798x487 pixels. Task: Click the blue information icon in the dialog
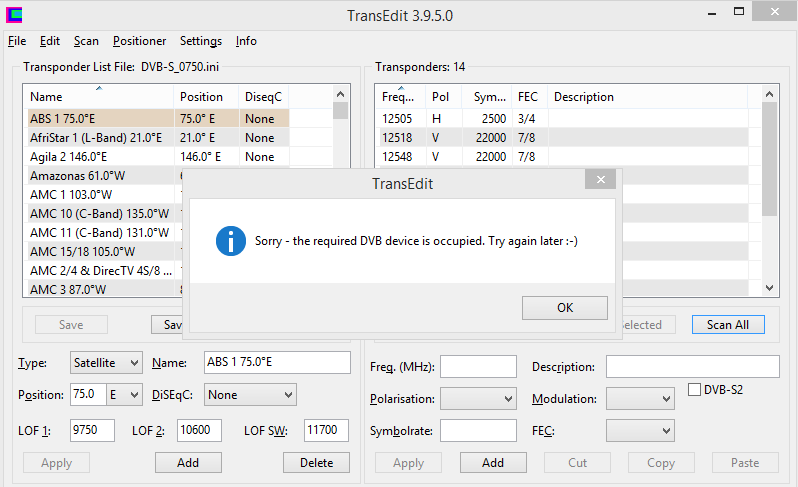[231, 241]
